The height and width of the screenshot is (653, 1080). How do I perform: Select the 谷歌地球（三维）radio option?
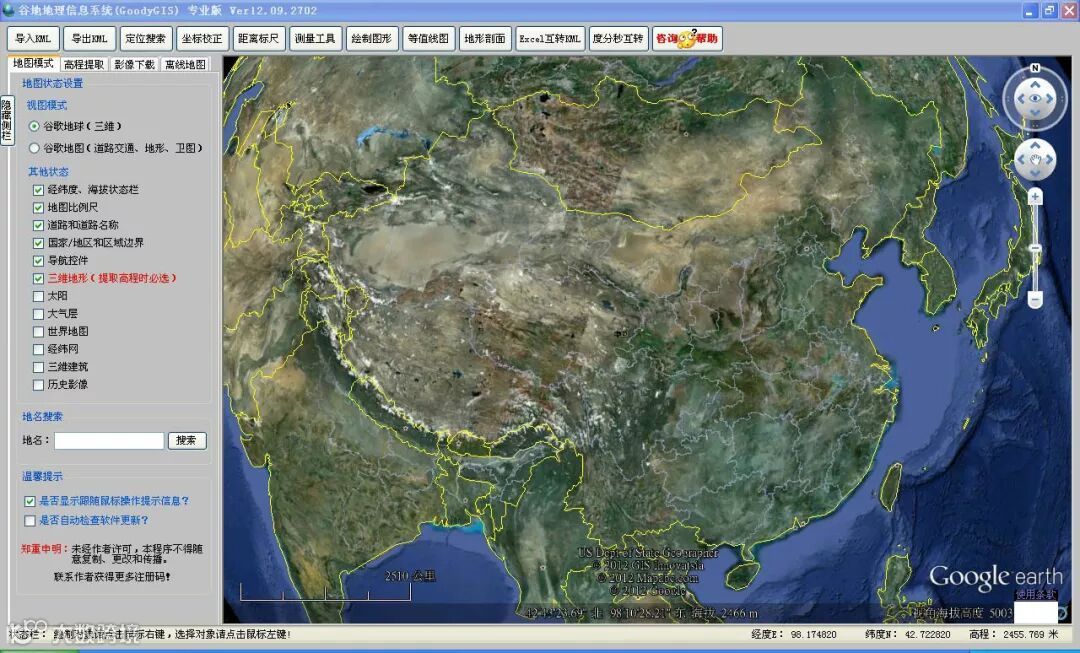34,127
